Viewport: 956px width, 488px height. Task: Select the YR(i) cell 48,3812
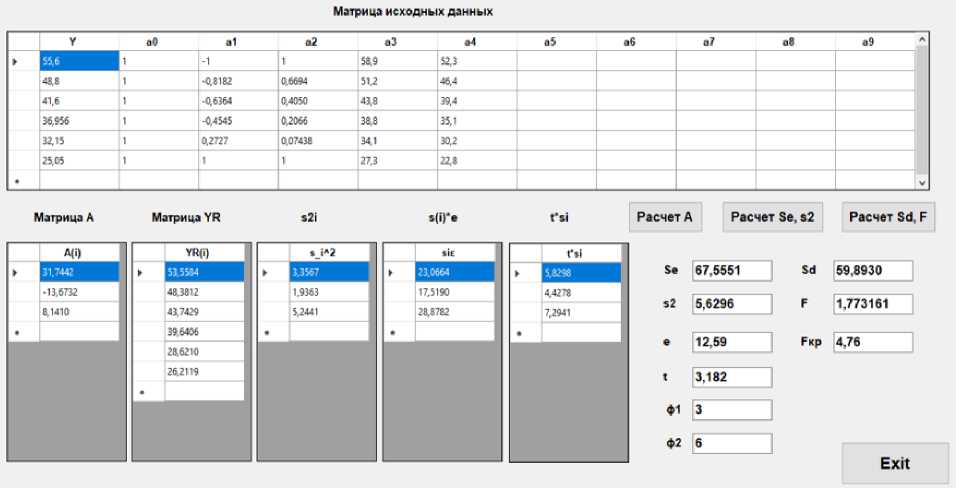tap(204, 292)
